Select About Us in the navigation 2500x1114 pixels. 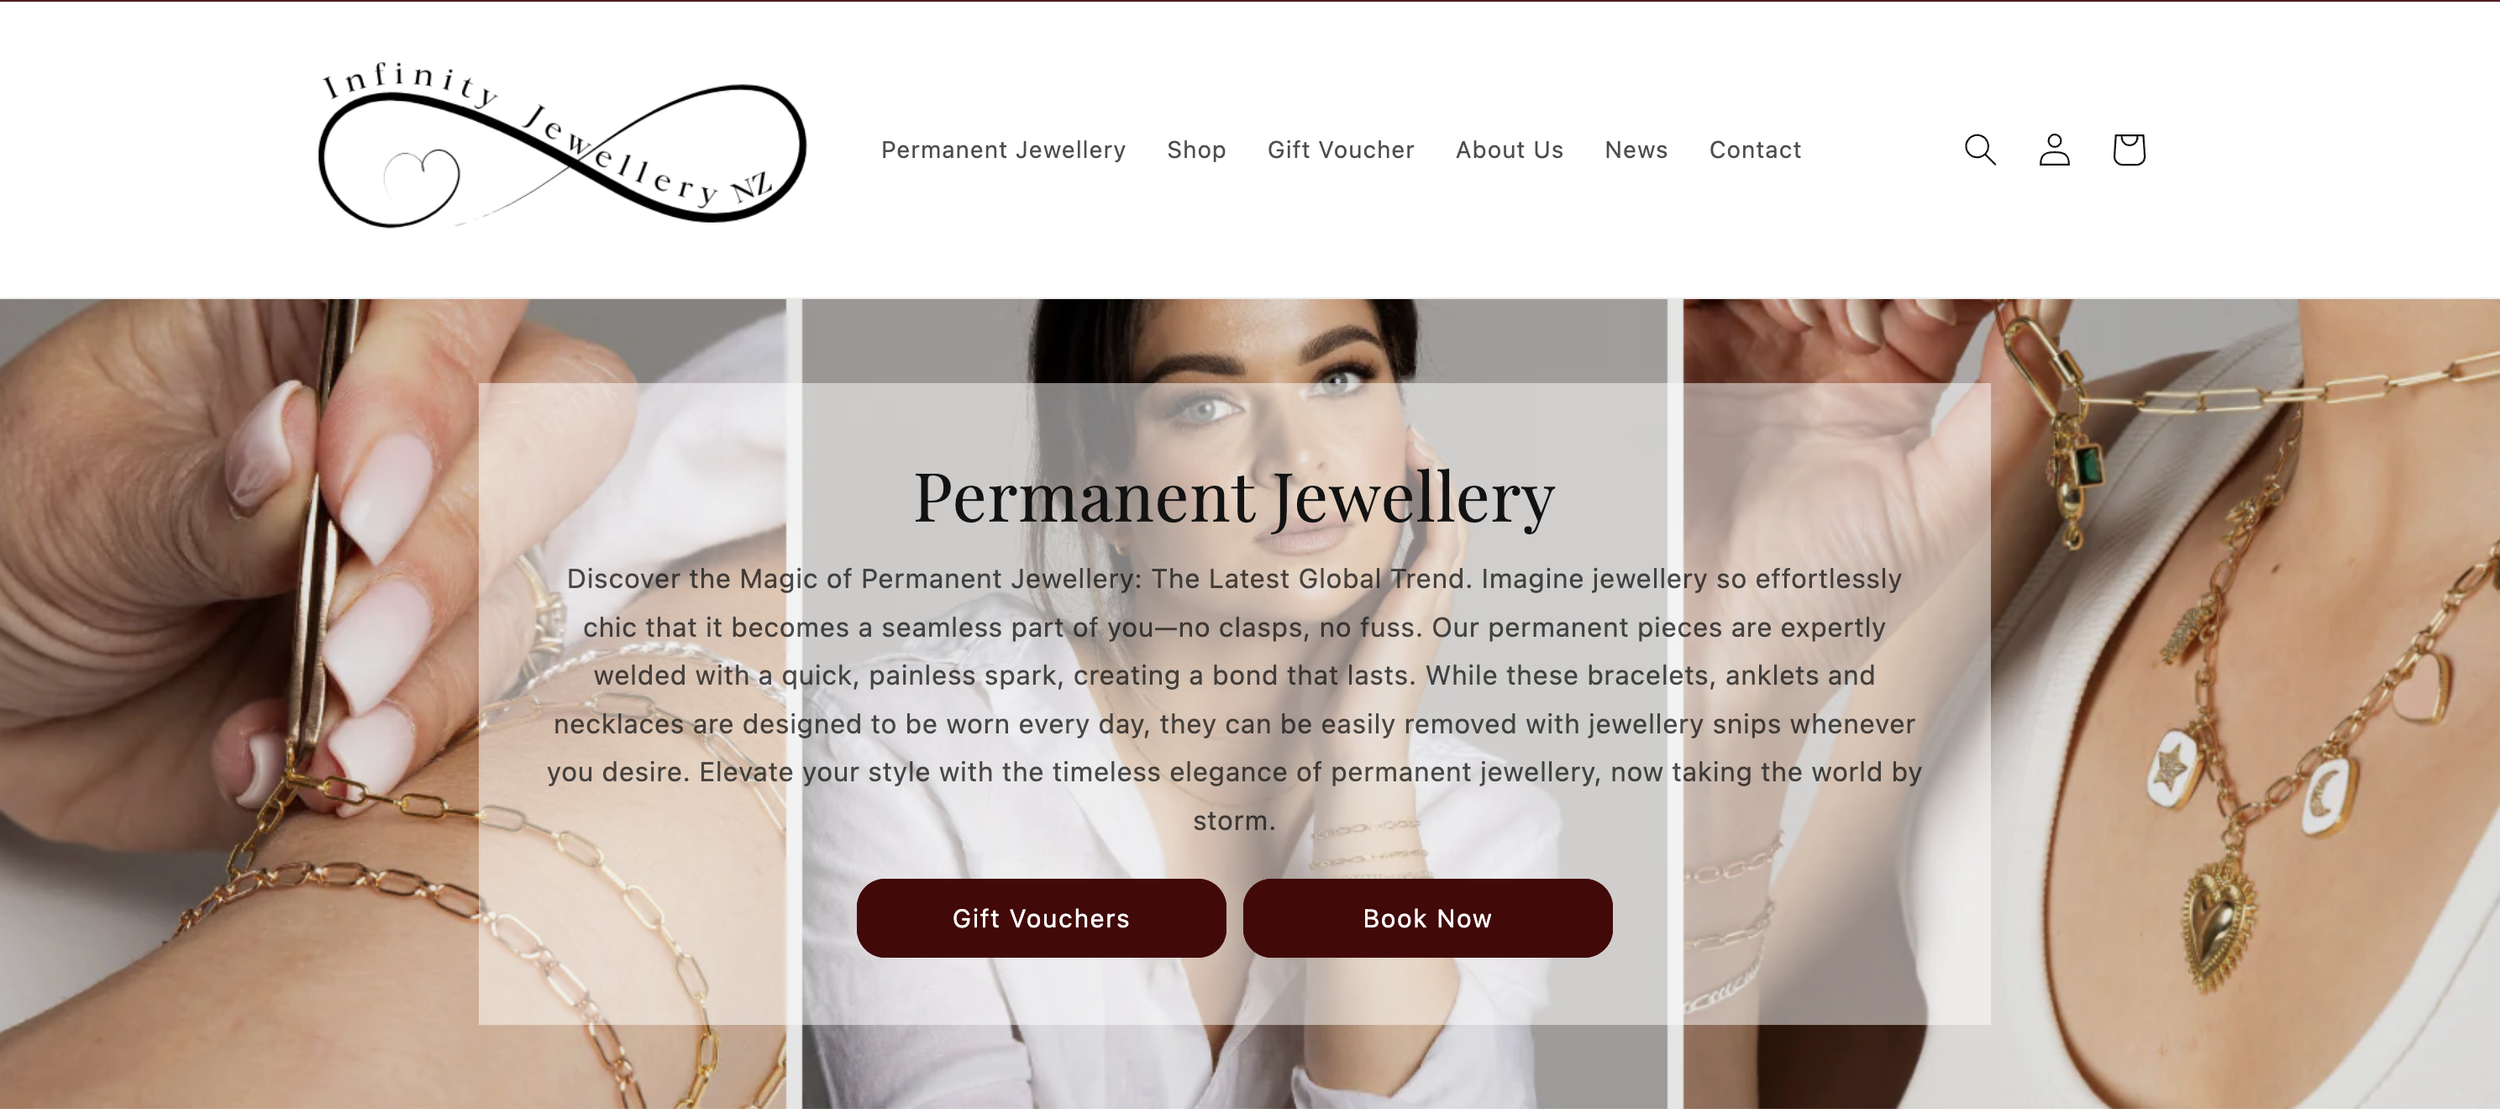(1509, 150)
